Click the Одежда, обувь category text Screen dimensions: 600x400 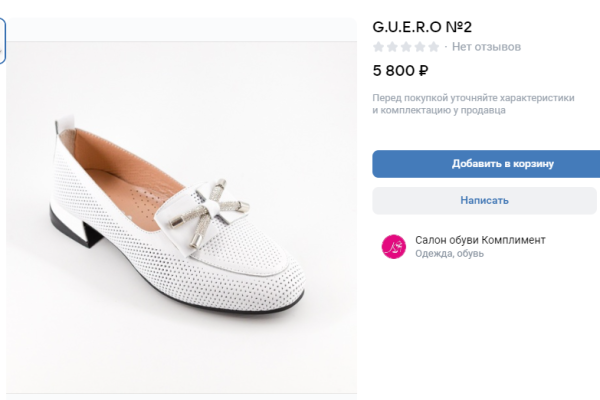tap(450, 254)
